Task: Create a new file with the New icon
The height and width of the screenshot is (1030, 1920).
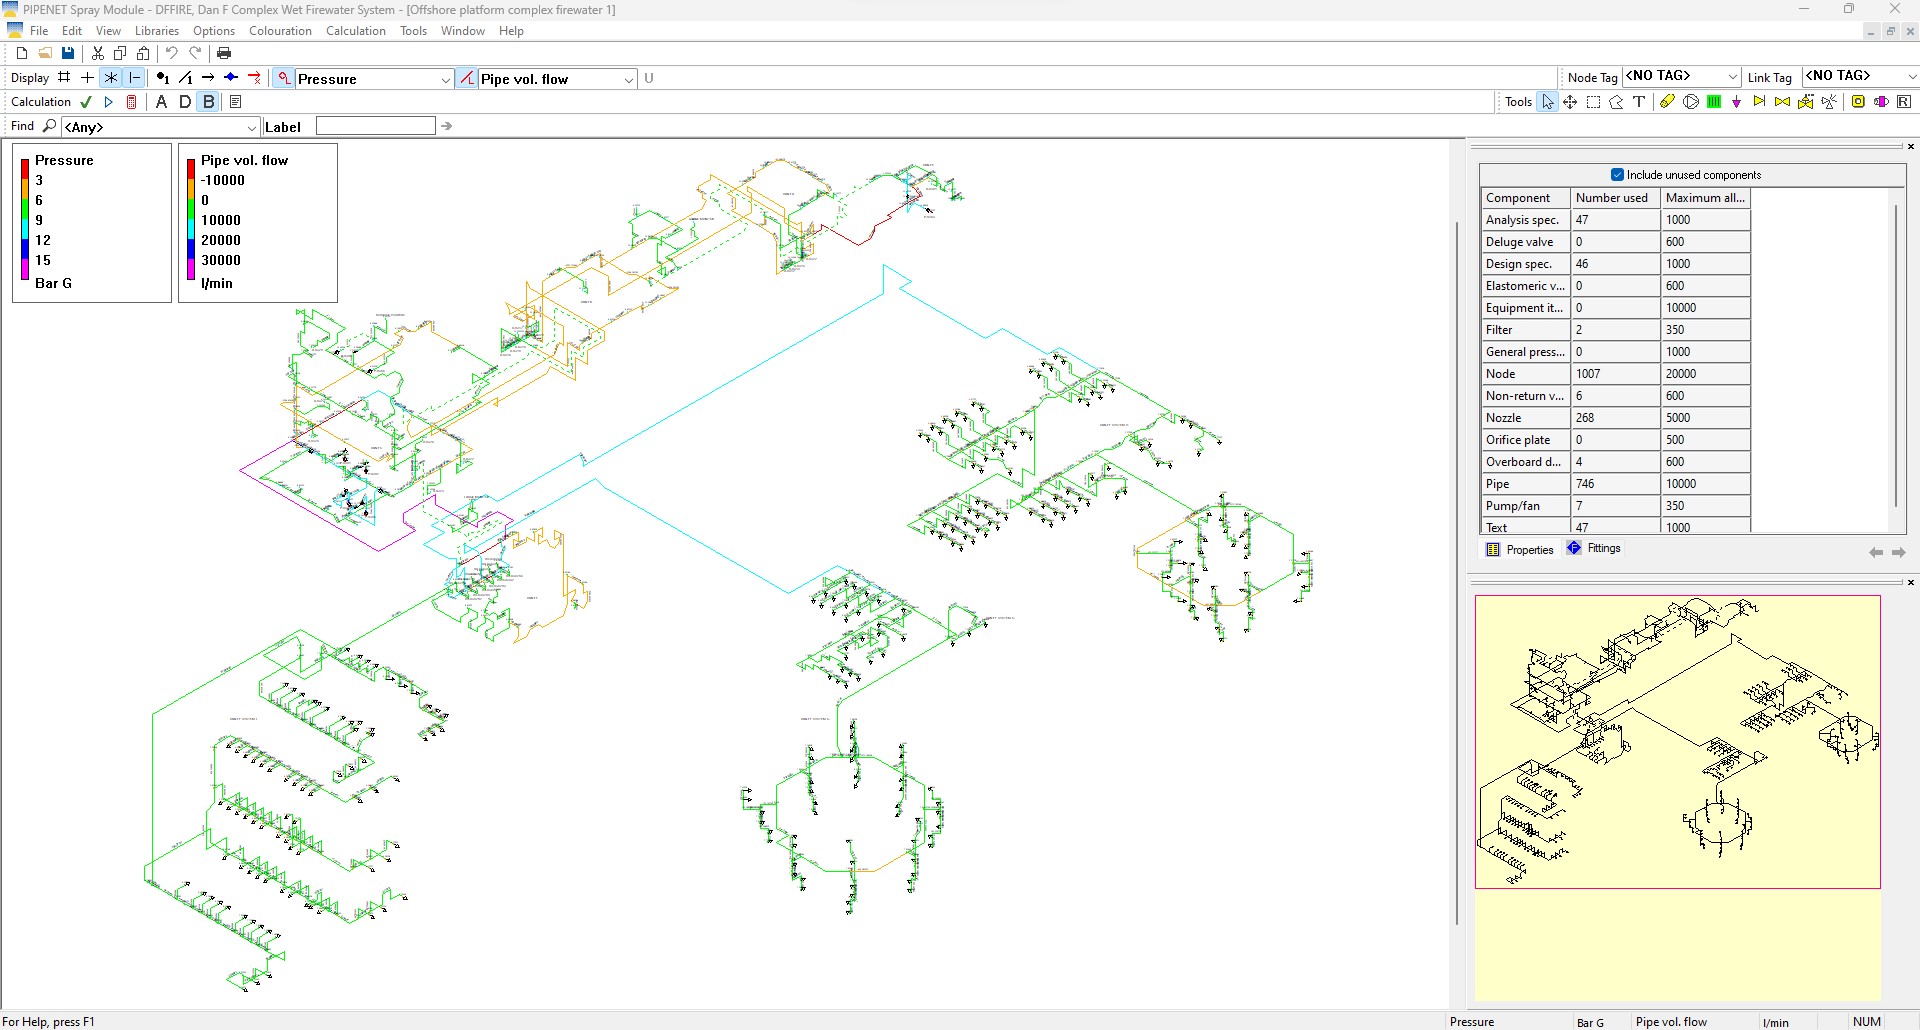Action: pyautogui.click(x=22, y=53)
